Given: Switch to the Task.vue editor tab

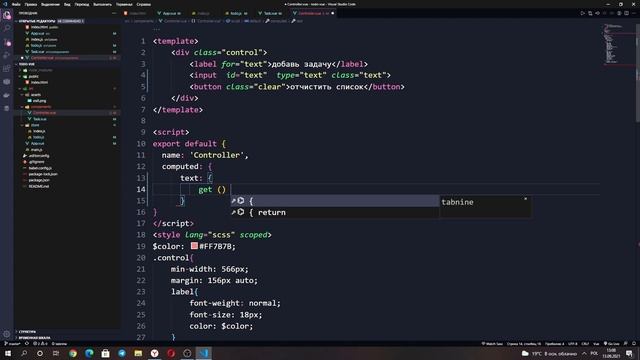Looking at the screenshot, I should click(x=271, y=13).
